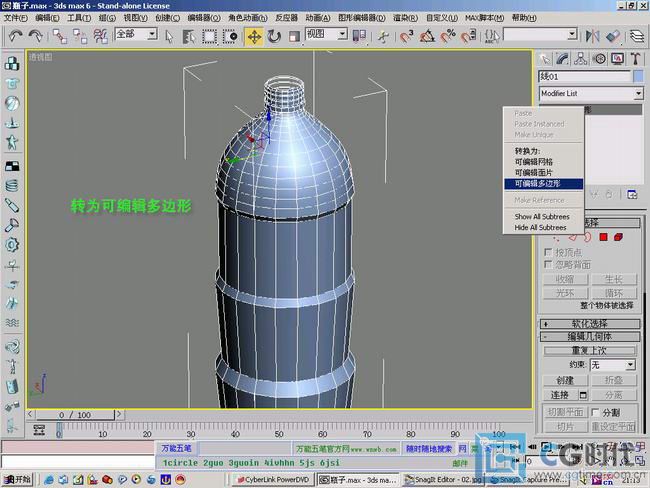650x488 pixels.
Task: Click the Undo arrow icon
Action: 16,36
